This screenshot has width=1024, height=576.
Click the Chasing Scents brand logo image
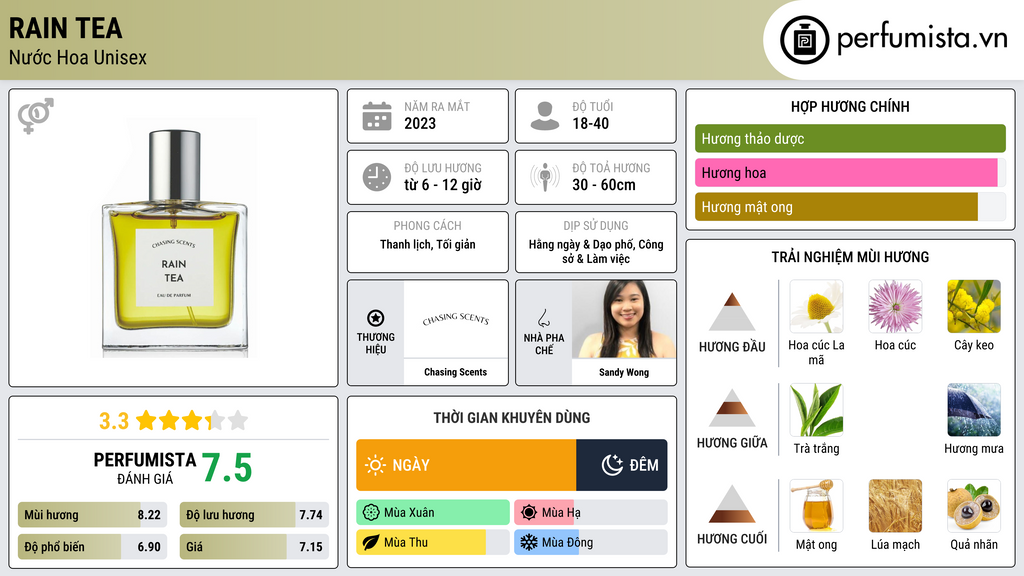456,319
